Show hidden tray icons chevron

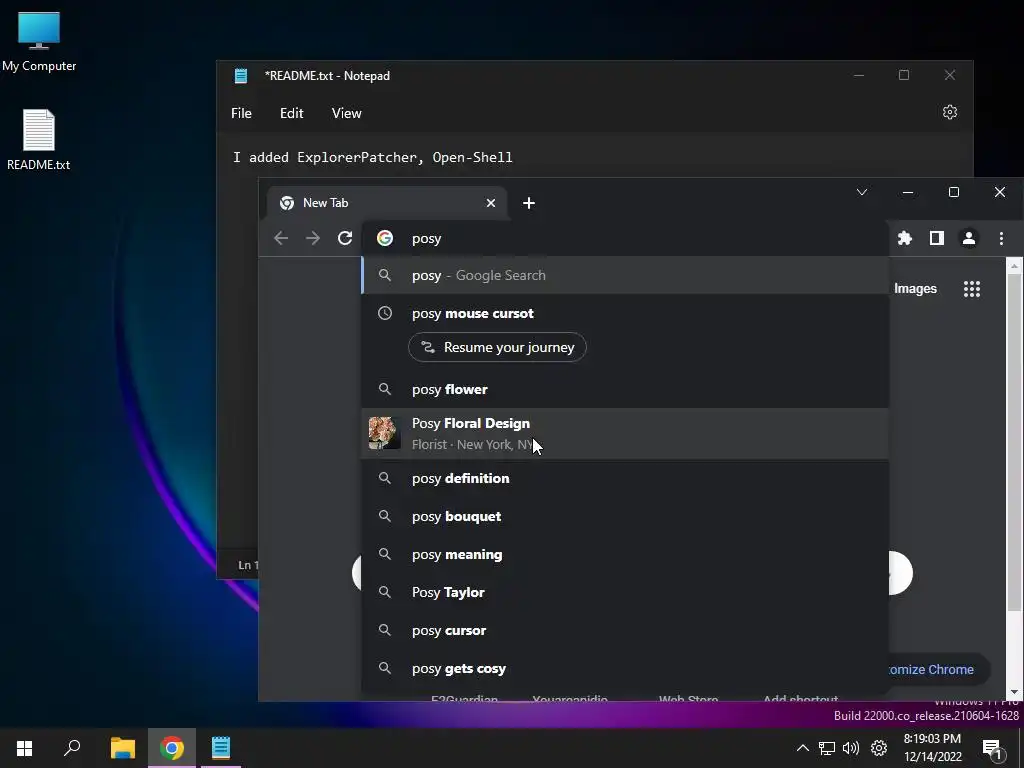click(803, 748)
